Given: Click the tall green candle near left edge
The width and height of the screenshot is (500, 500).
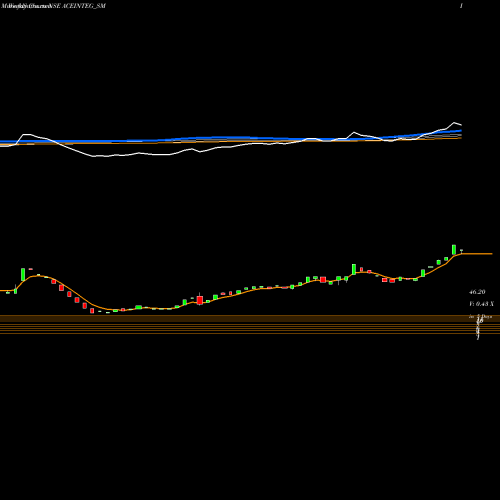Looking at the screenshot, I should pos(23,274).
